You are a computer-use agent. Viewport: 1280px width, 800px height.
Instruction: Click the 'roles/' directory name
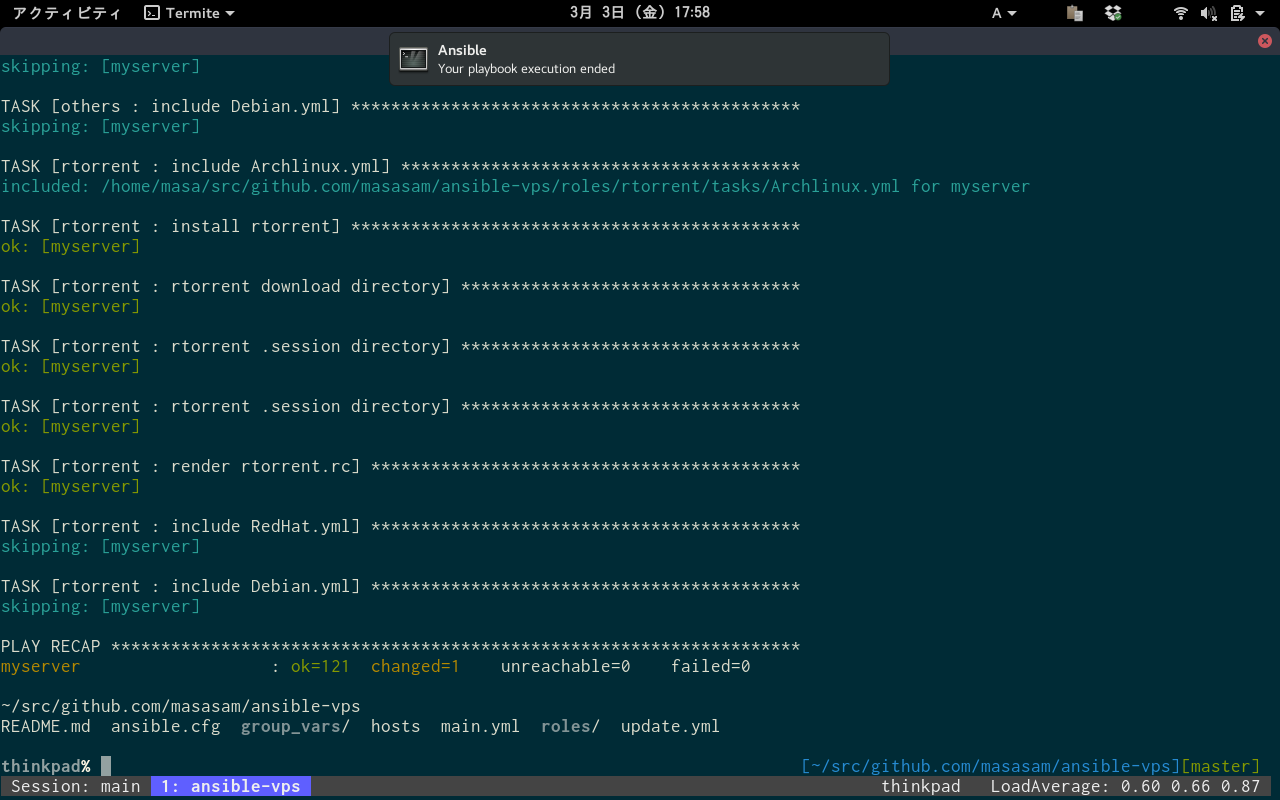coord(570,726)
